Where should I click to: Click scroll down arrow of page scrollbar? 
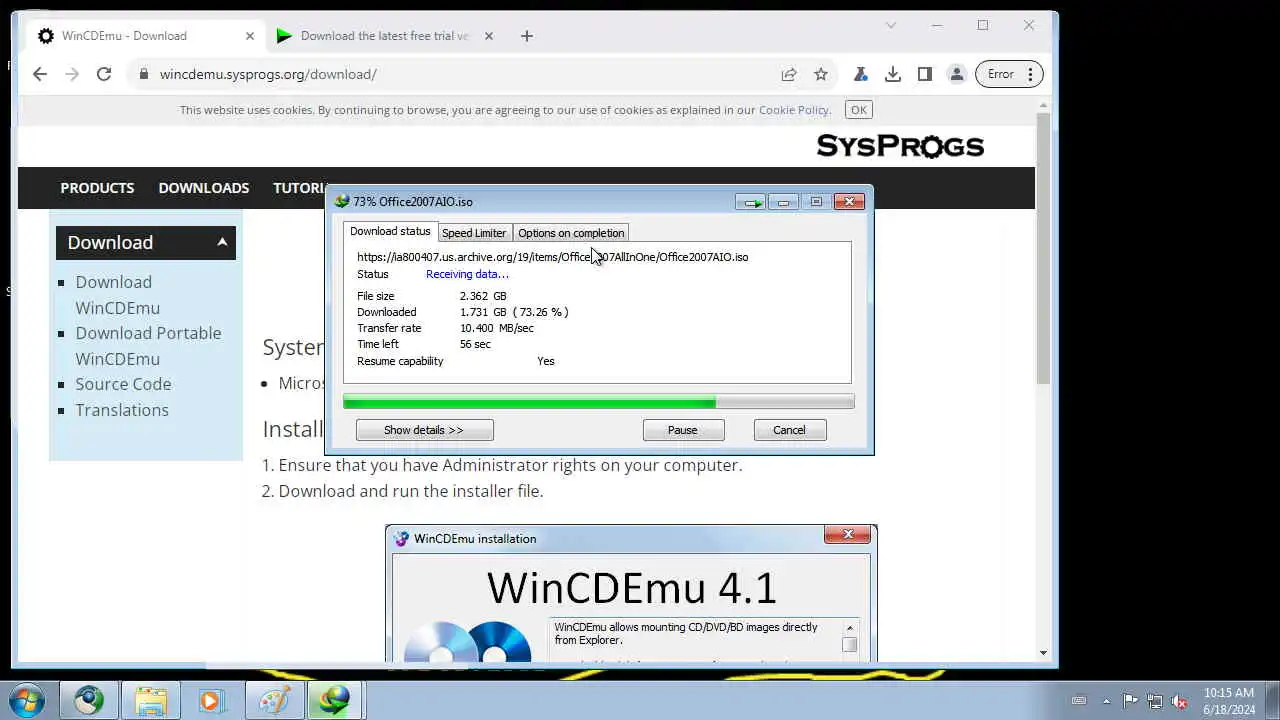(1043, 653)
